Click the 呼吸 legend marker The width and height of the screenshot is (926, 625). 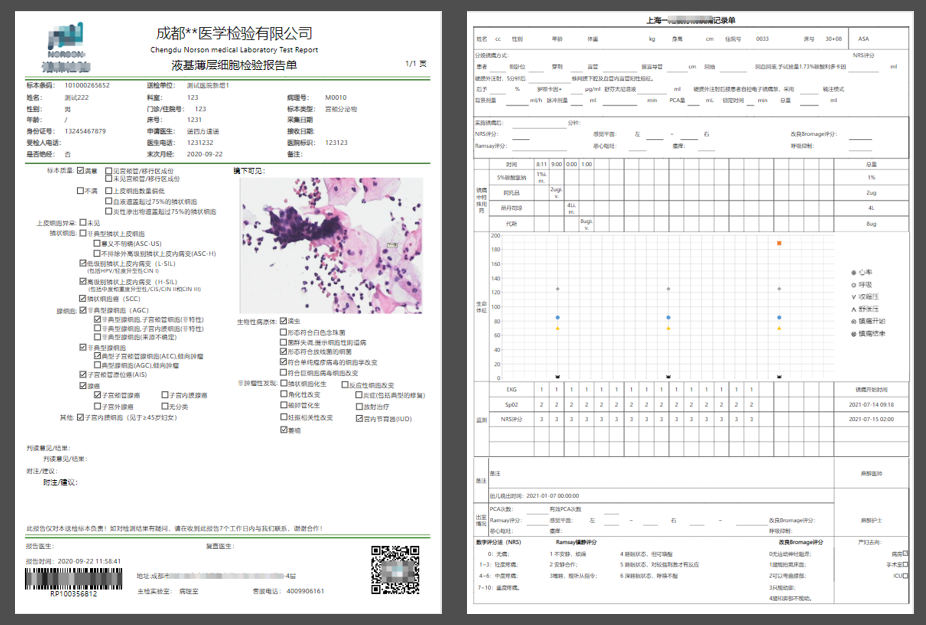[x=853, y=285]
